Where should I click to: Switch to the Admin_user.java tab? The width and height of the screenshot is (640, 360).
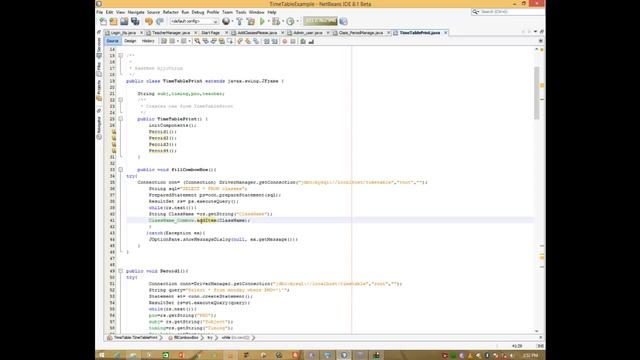[308, 33]
